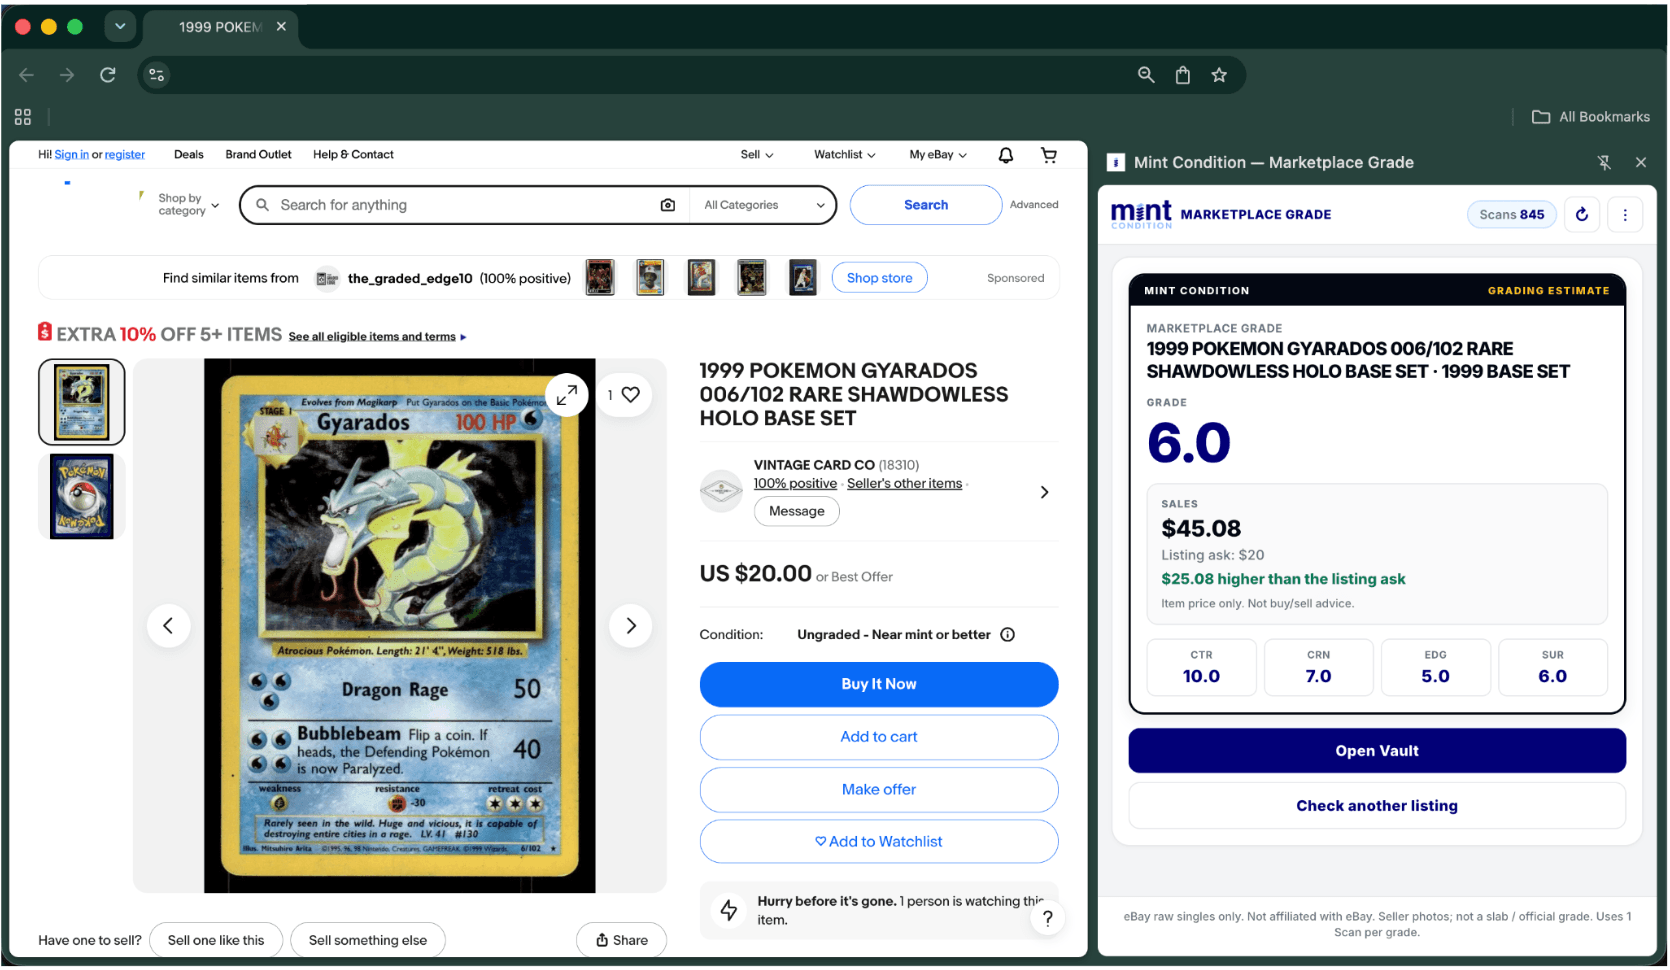Open Seller's other items link
Image resolution: width=1670 pixels, height=970 pixels.
[x=904, y=484]
